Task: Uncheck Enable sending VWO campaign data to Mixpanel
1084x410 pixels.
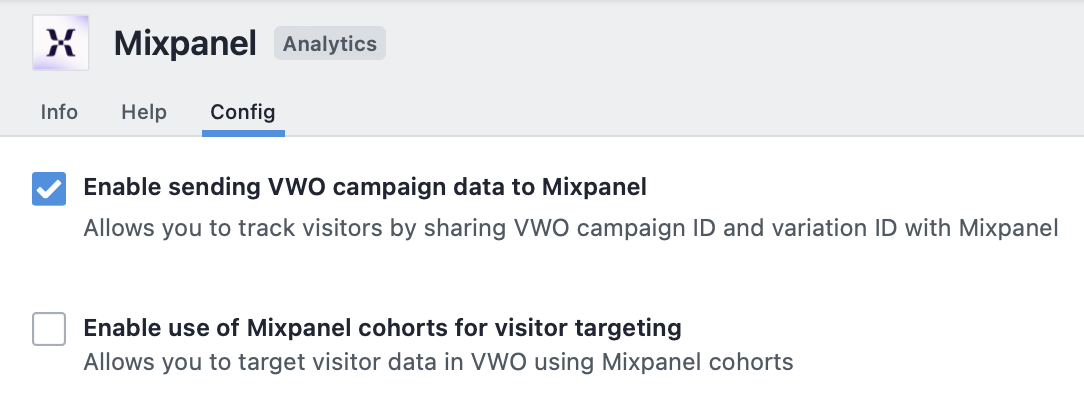Action: [49, 189]
